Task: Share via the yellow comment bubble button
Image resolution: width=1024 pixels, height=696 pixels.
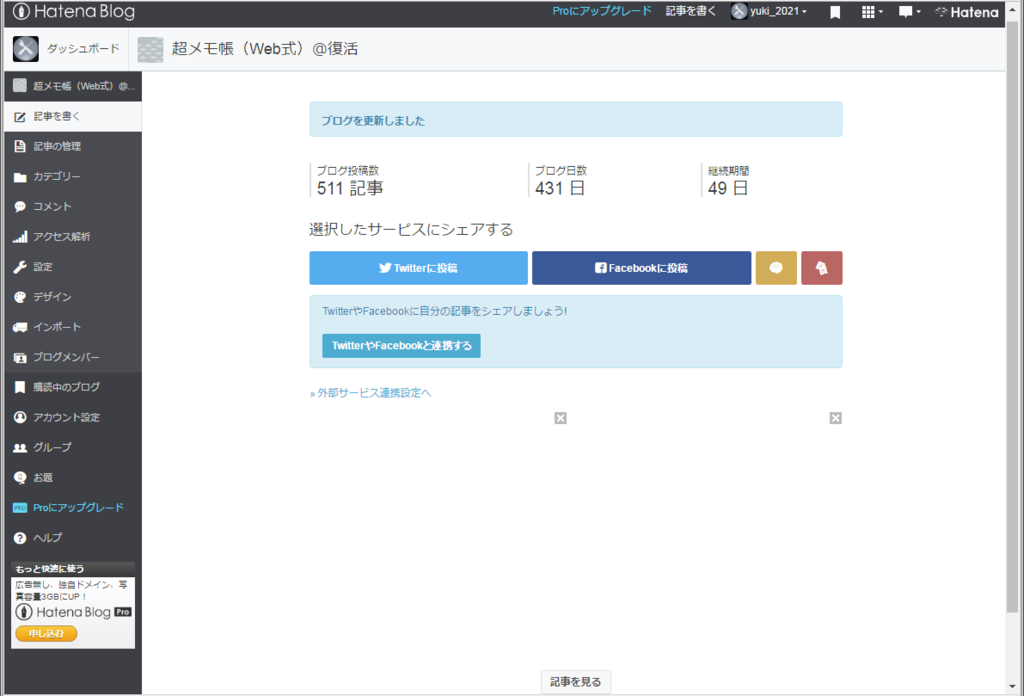Action: point(776,268)
